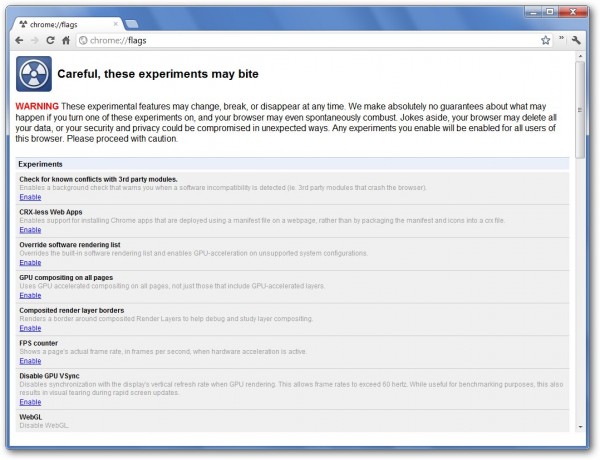600x460 pixels.
Task: Maximize the Chrome window
Action: [x=550, y=12]
